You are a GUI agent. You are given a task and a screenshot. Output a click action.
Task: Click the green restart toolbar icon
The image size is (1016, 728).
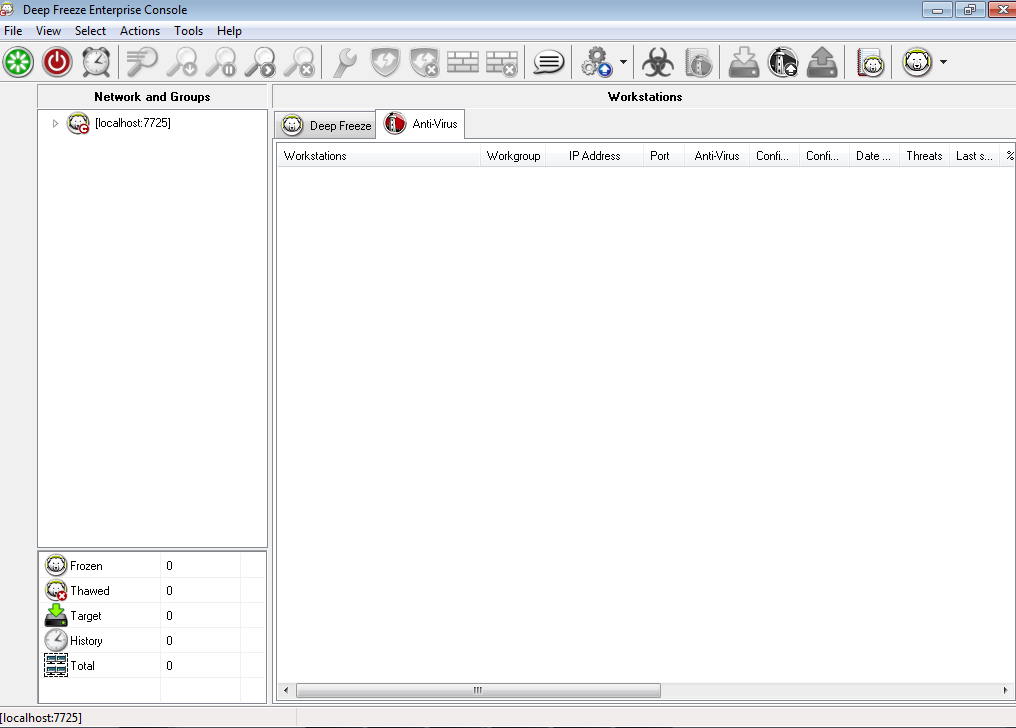click(18, 62)
